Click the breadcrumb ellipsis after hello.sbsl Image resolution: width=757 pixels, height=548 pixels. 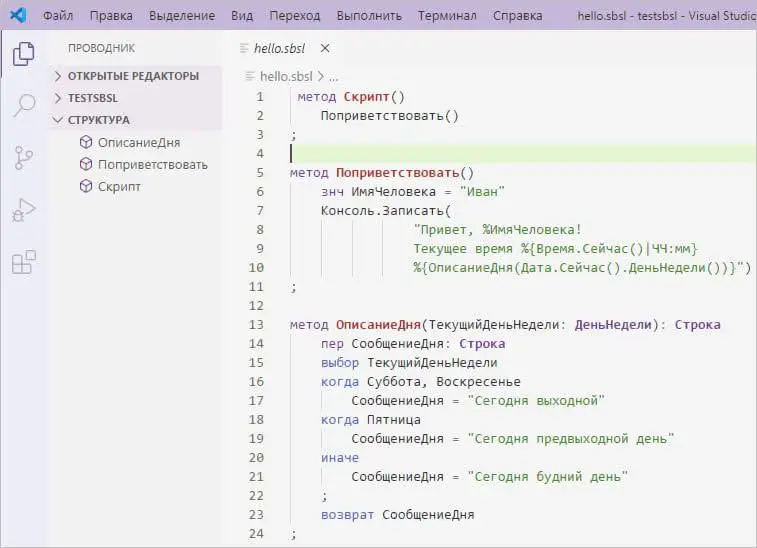click(334, 77)
